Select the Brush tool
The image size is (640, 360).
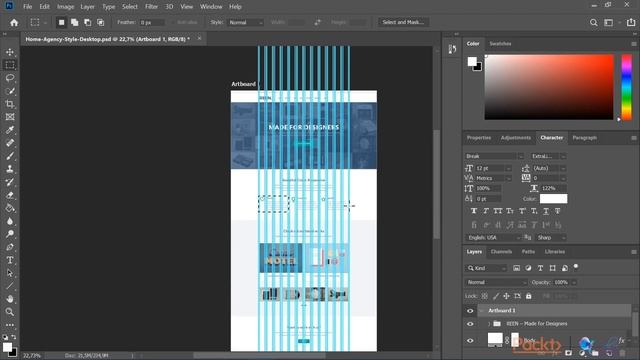[10, 156]
